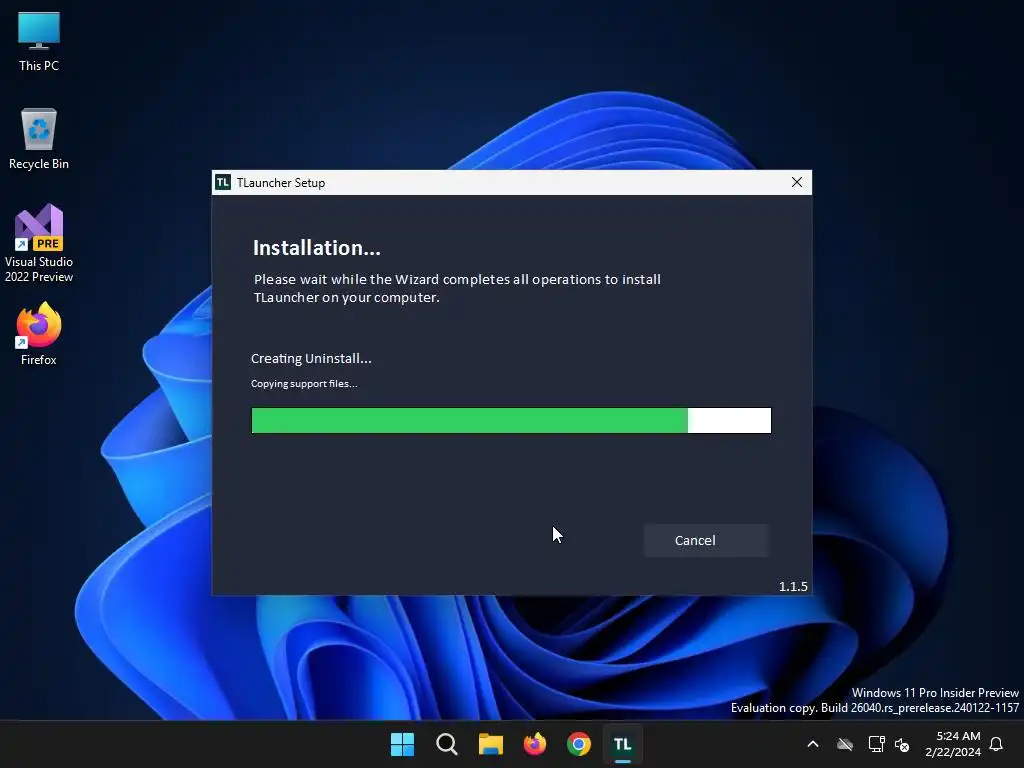Select the Recycle Bin desktop icon
1024x768 pixels.
[39, 139]
